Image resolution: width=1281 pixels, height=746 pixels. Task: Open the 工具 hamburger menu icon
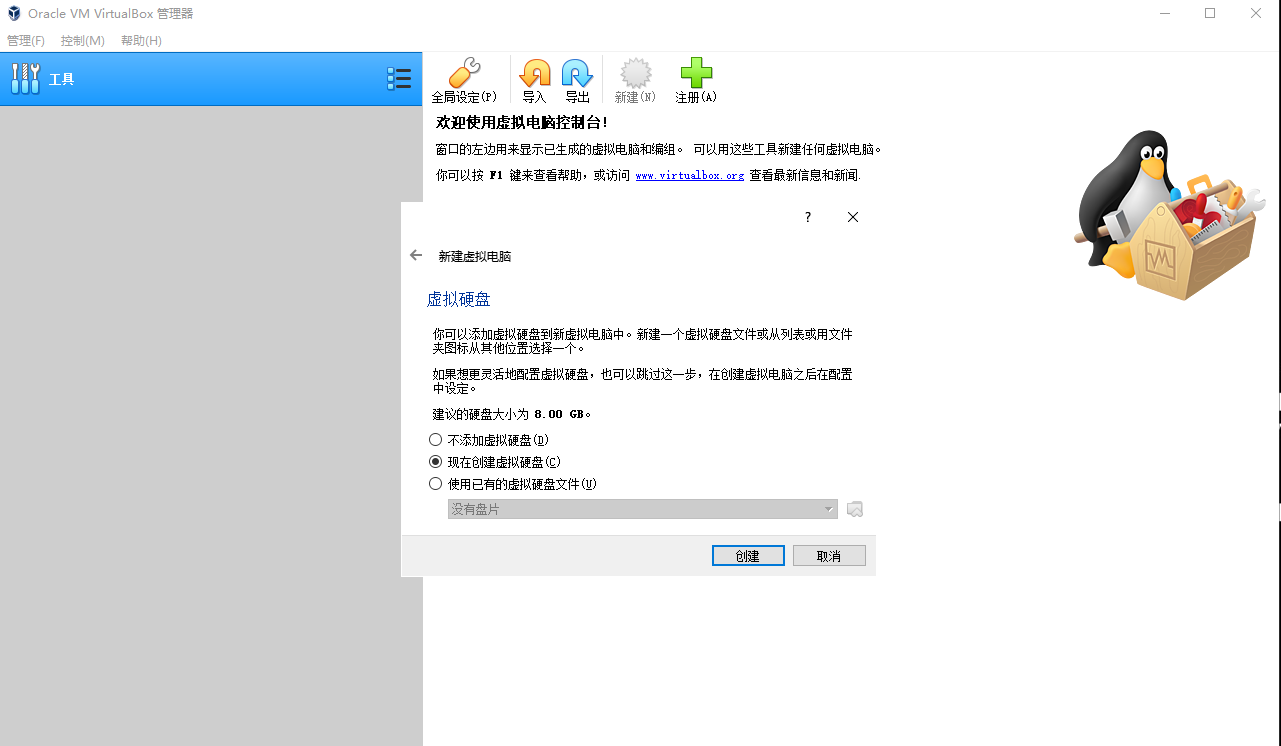coord(399,78)
